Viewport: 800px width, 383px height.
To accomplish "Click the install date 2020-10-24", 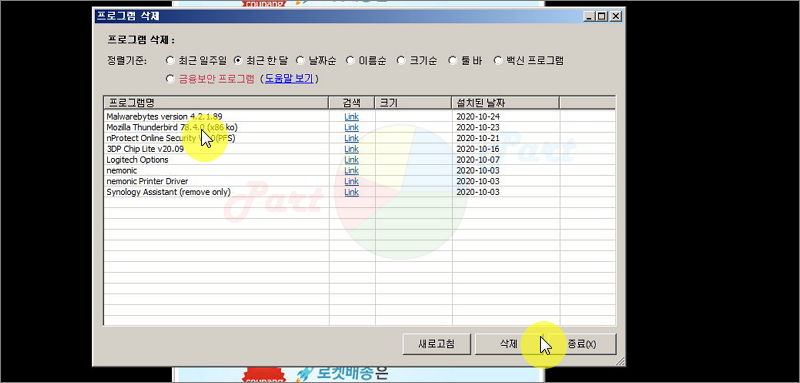I will (478, 116).
